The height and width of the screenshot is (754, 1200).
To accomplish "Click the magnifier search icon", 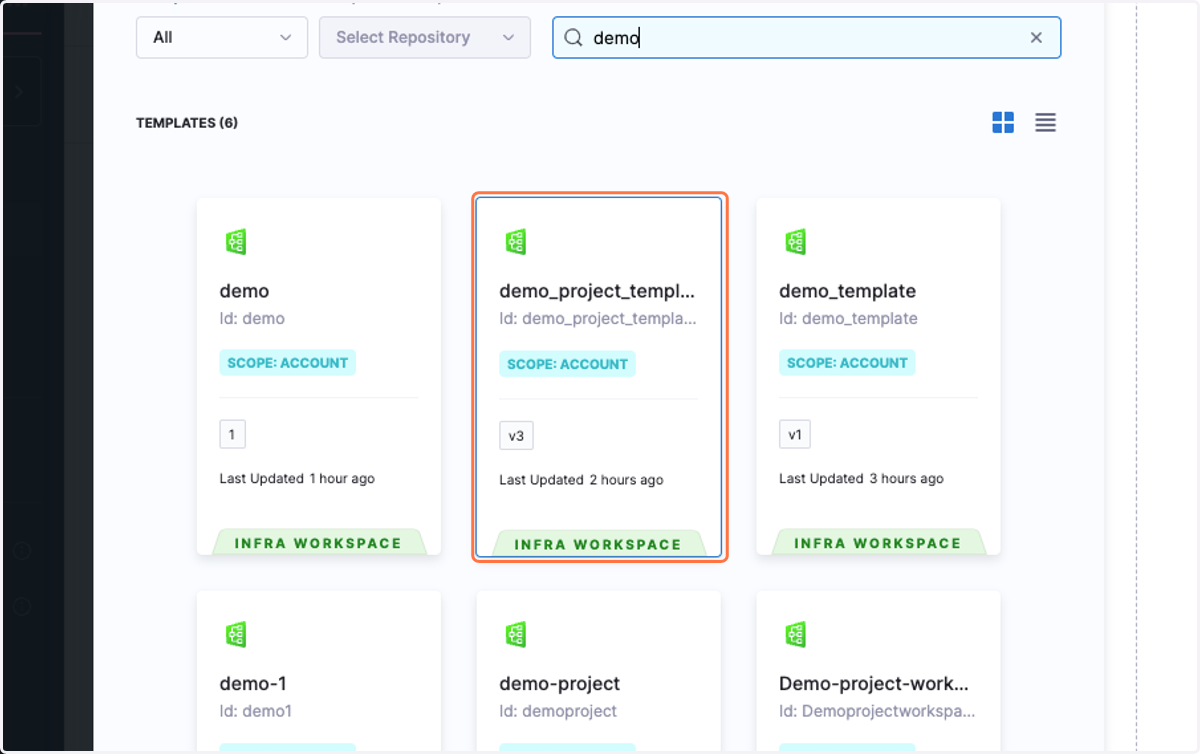I will (573, 37).
